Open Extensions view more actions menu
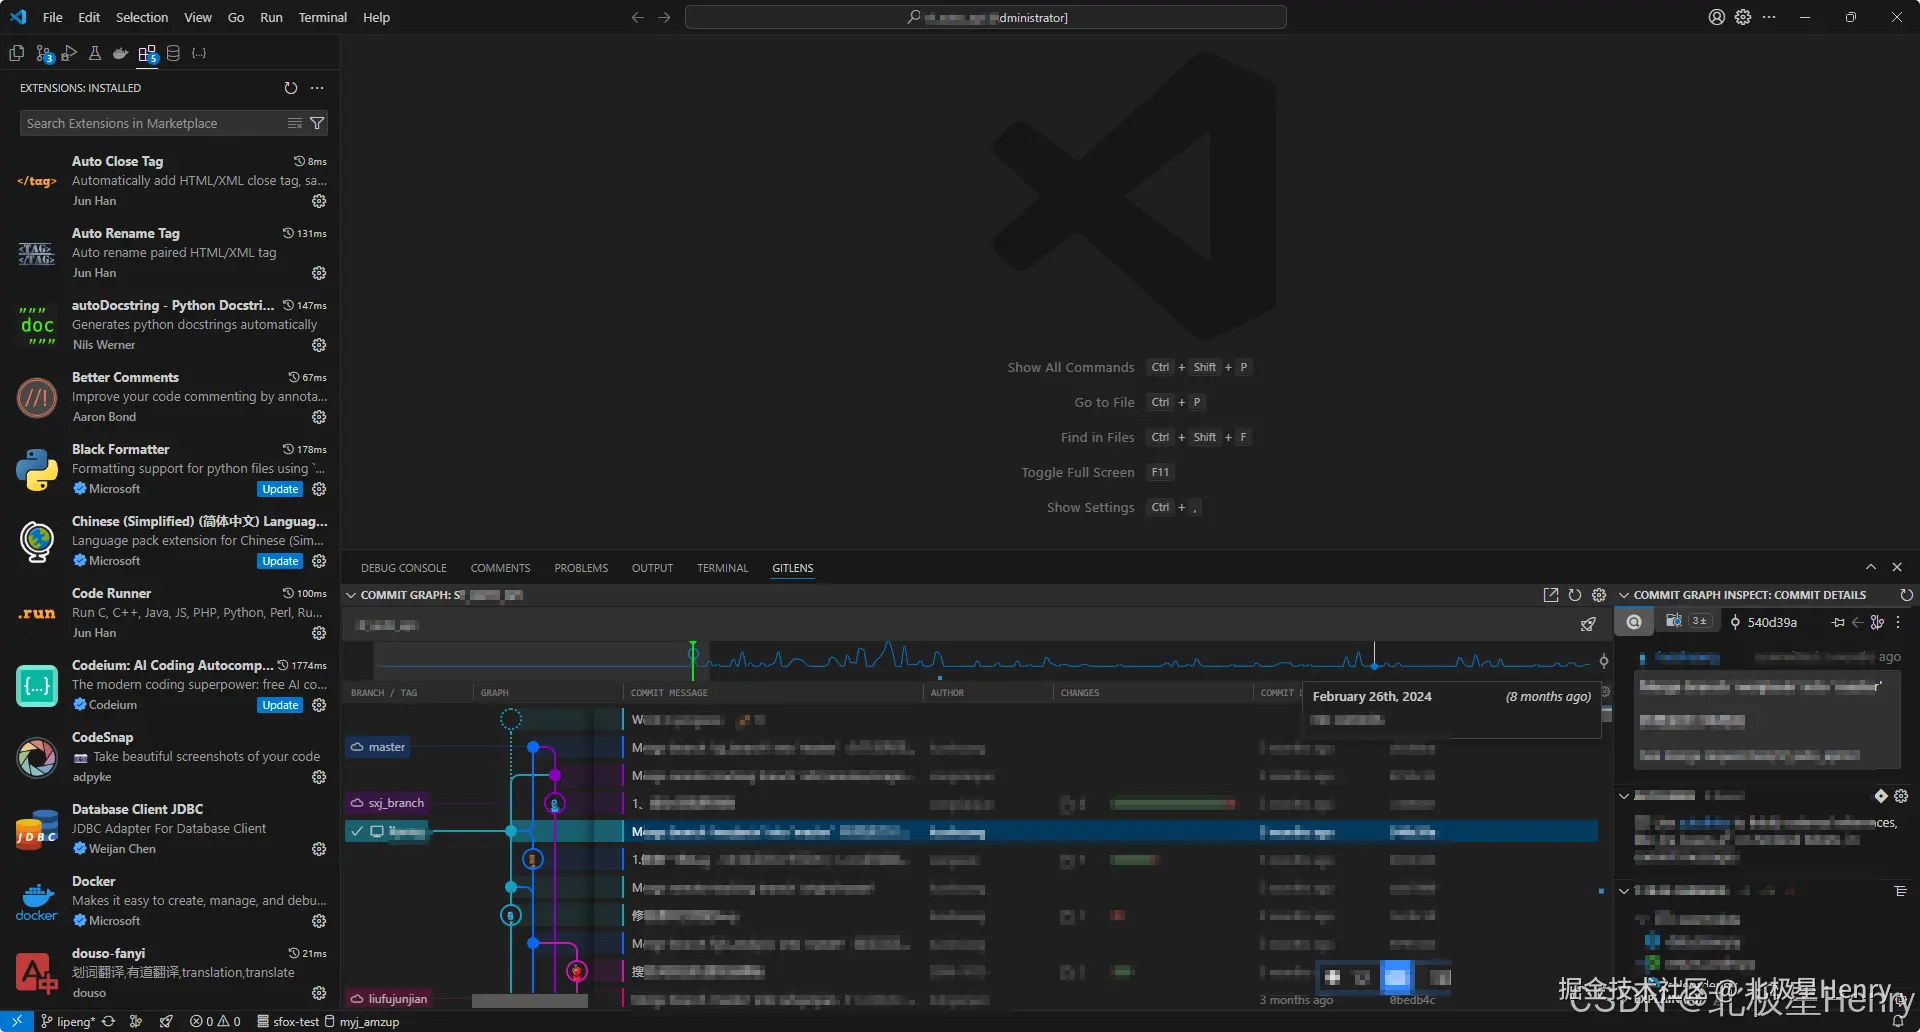Image resolution: width=1920 pixels, height=1032 pixels. (317, 88)
